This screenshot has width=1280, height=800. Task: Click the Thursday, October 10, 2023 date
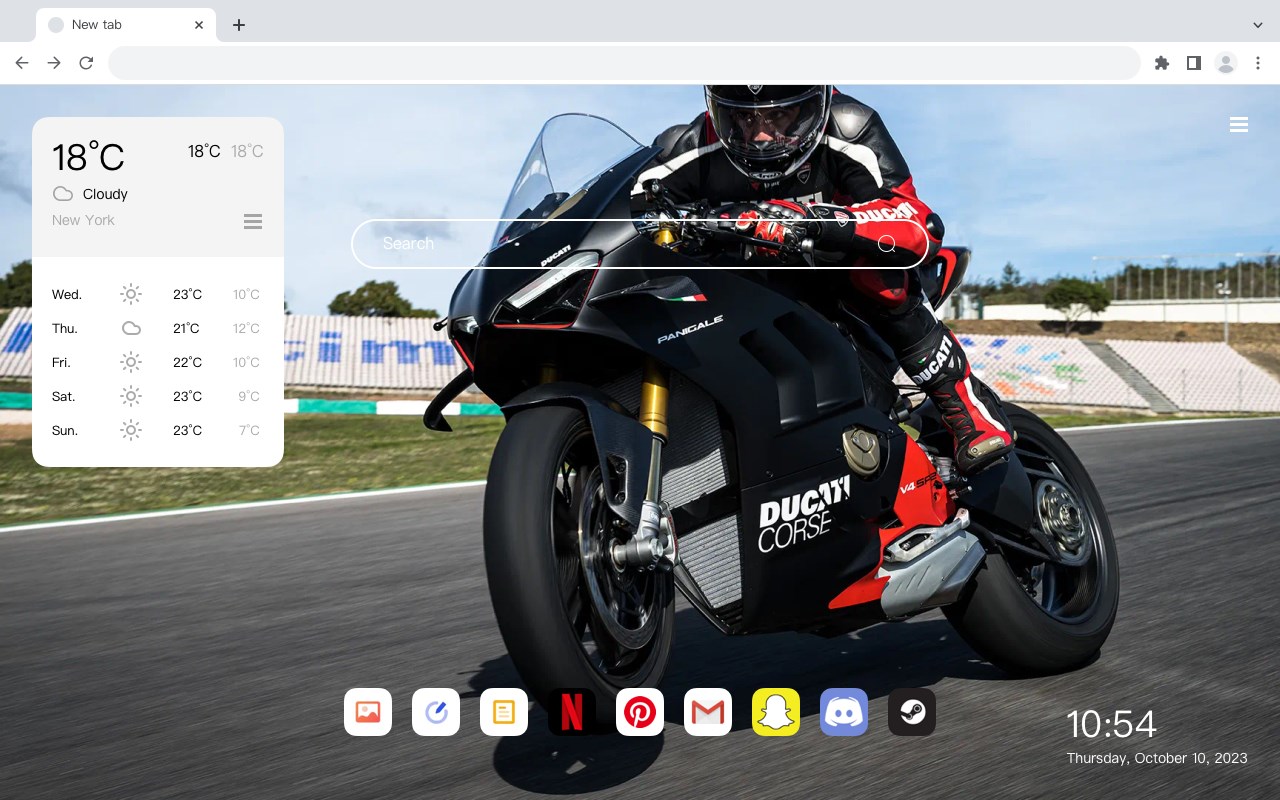click(1157, 758)
